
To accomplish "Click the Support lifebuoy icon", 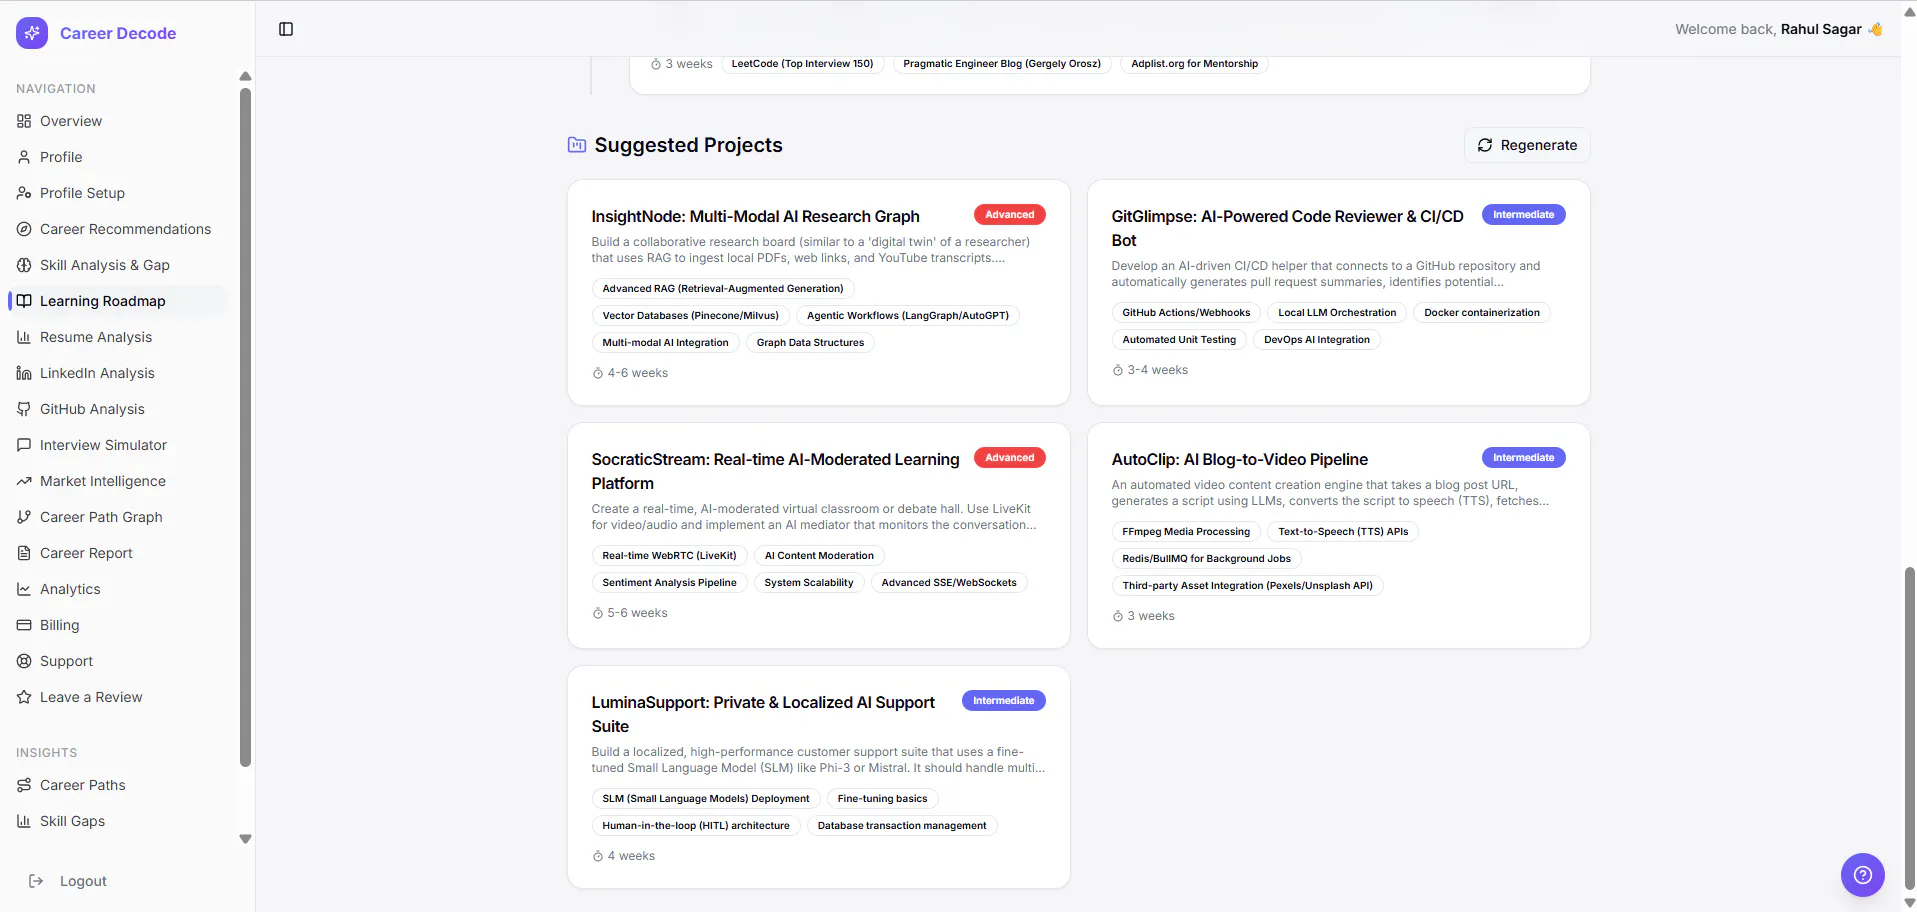I will 24,661.
